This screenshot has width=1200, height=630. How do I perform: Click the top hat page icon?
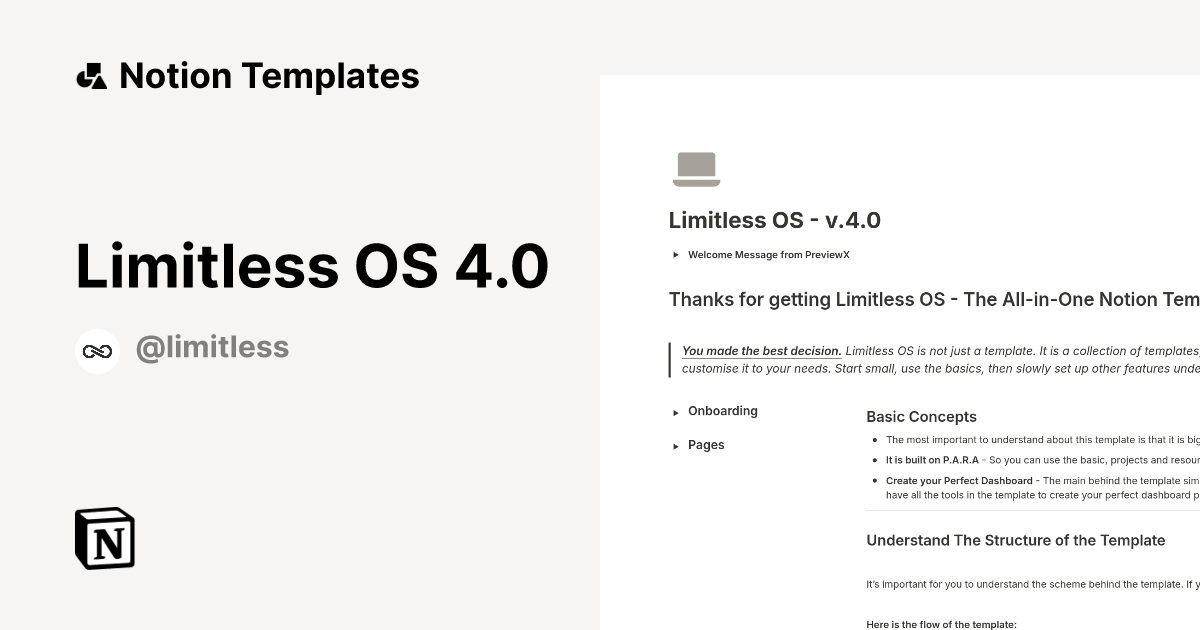(x=697, y=168)
